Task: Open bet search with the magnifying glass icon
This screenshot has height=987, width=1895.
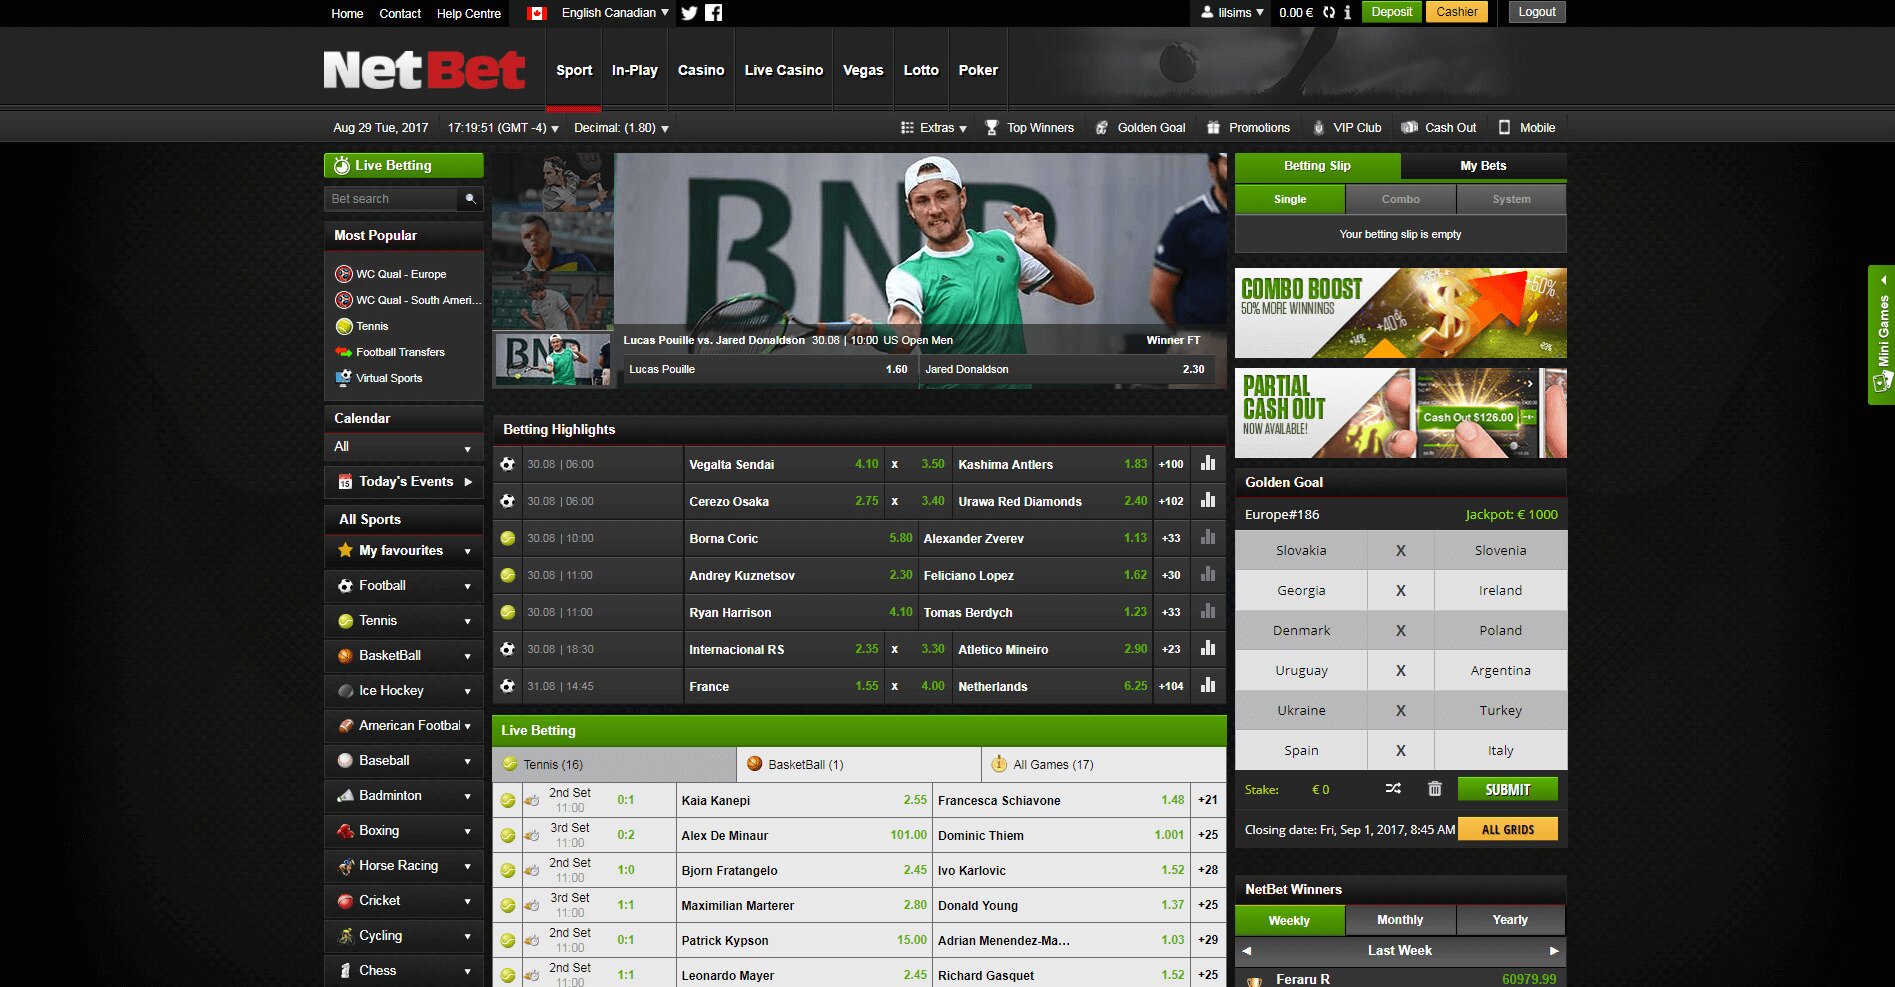Action: (470, 199)
